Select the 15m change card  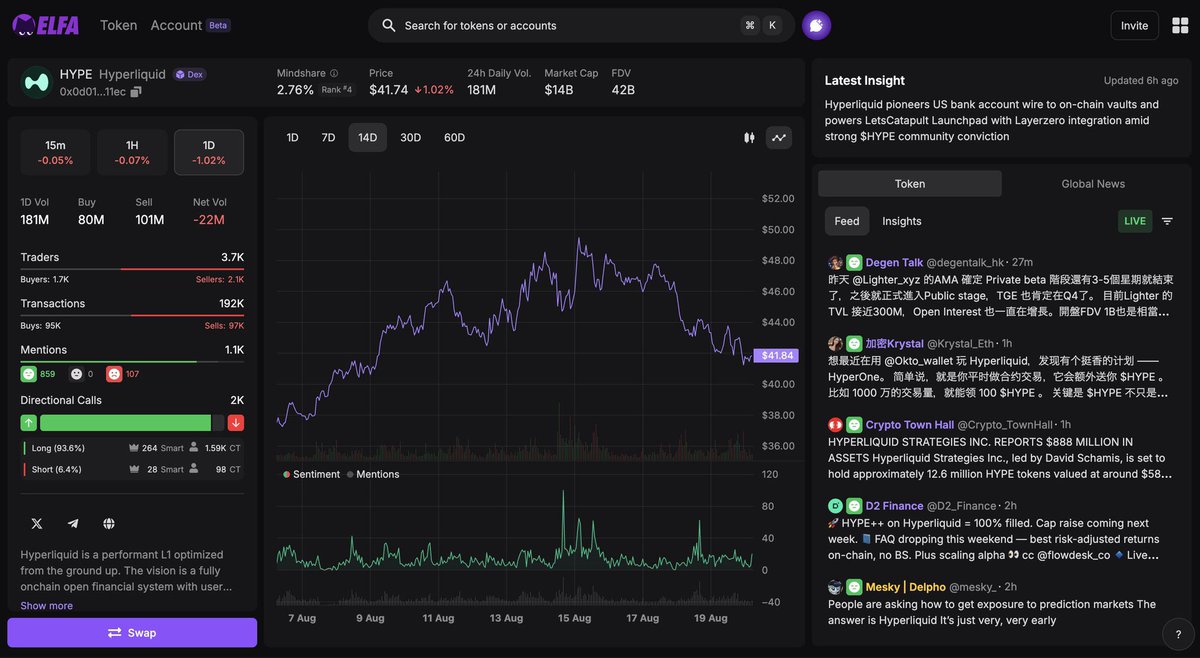[x=55, y=152]
